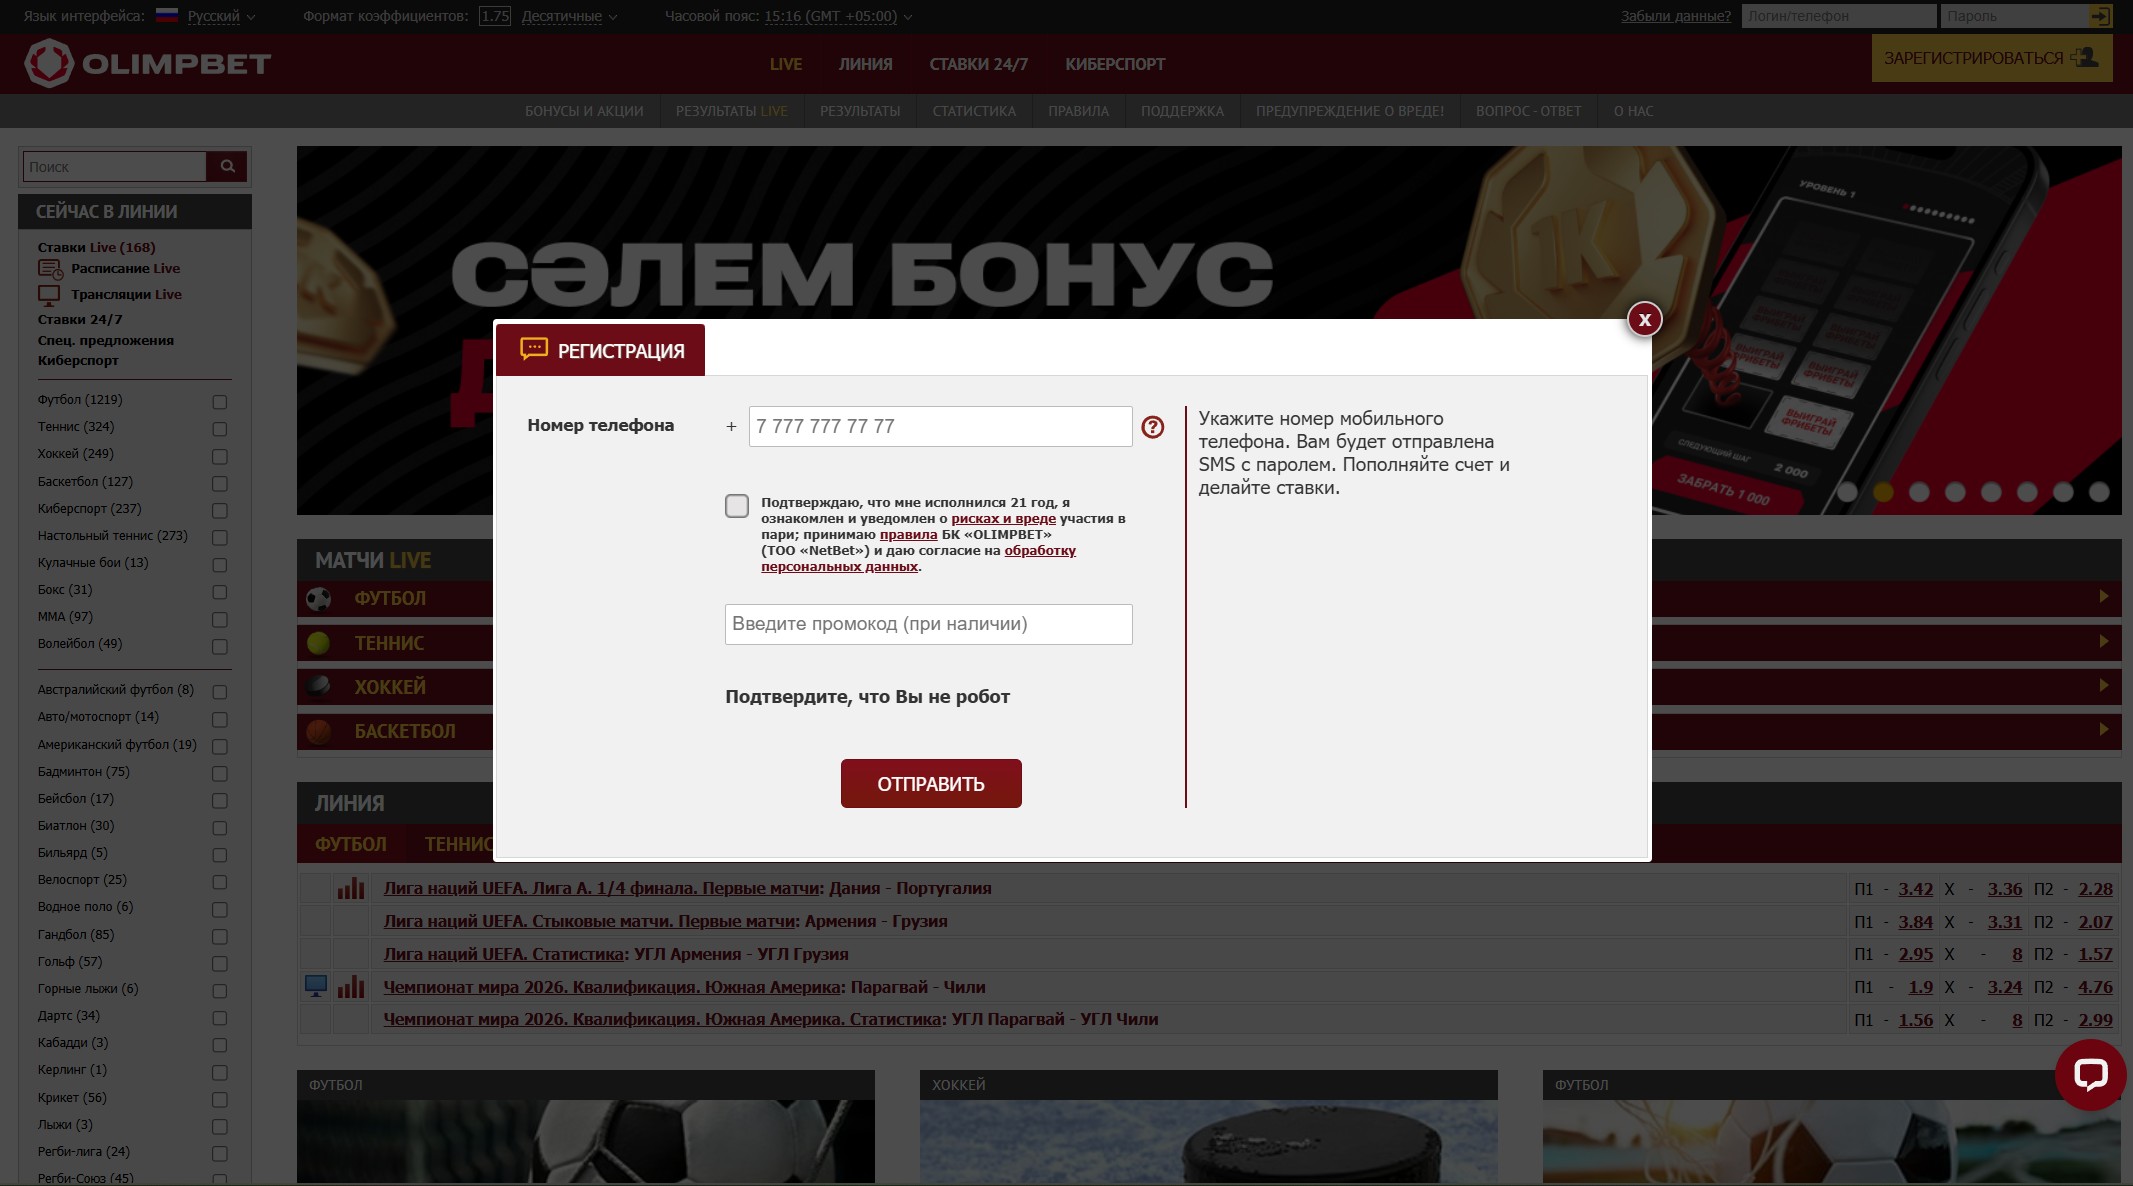Click the ХОККЕЙ news thumbnail card

pos(1208,1127)
